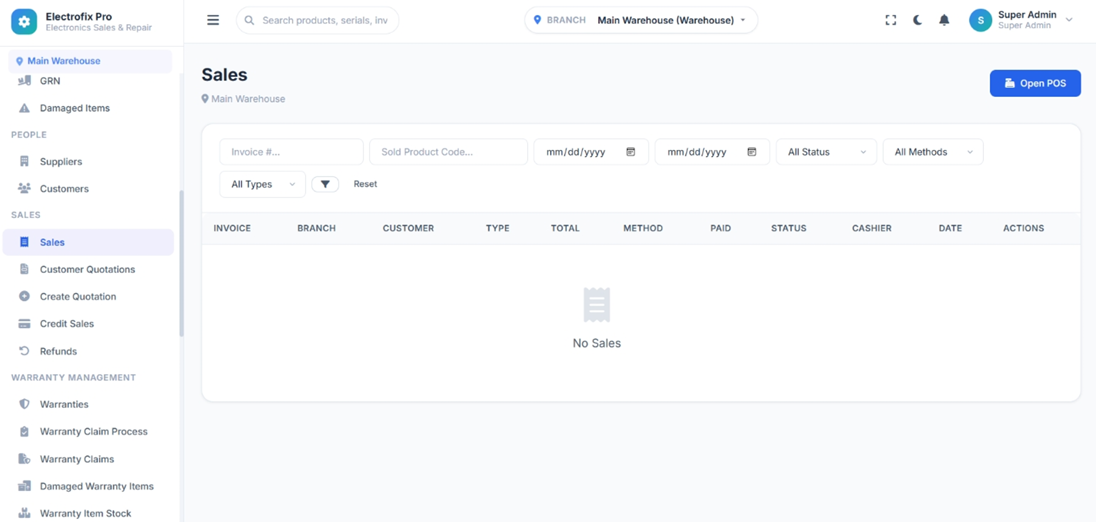
Task: Focus the Invoice # filter field
Action: pos(291,152)
